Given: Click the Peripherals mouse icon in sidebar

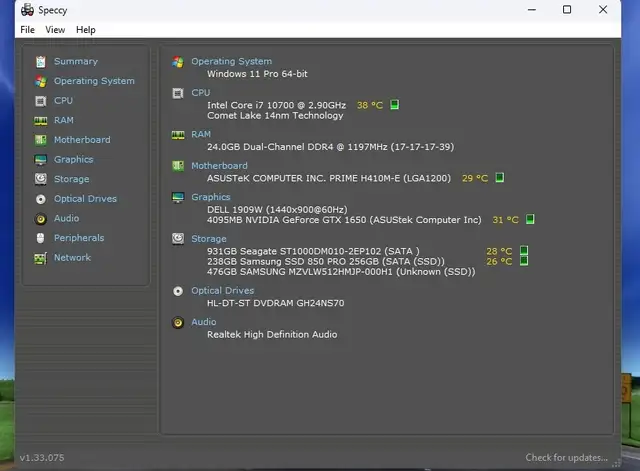Looking at the screenshot, I should [x=40, y=238].
